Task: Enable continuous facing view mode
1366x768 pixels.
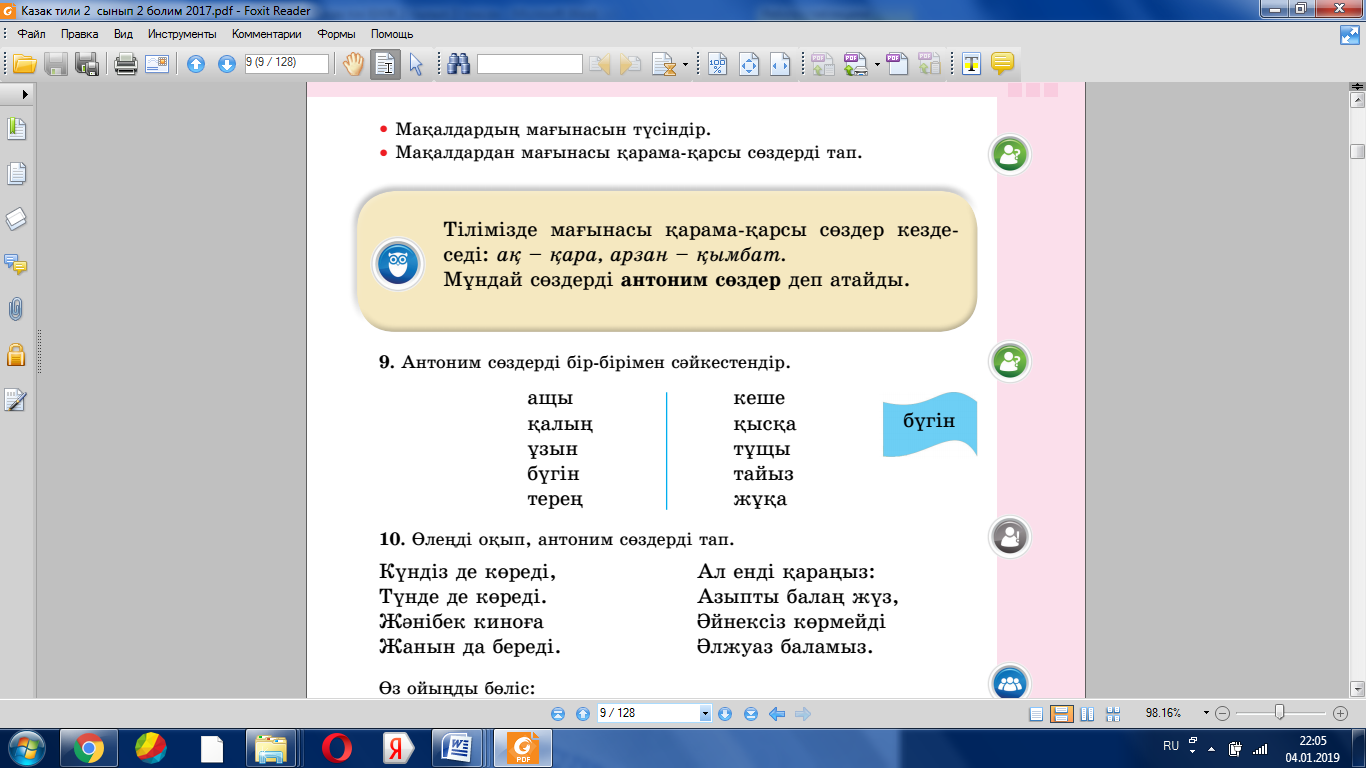Action: coord(1113,714)
